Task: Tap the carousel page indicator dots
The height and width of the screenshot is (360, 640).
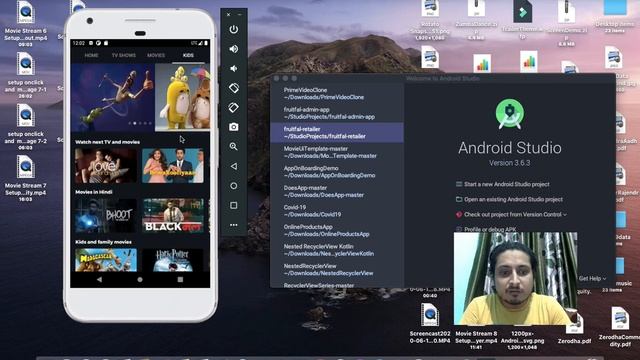Action: click(x=140, y=123)
